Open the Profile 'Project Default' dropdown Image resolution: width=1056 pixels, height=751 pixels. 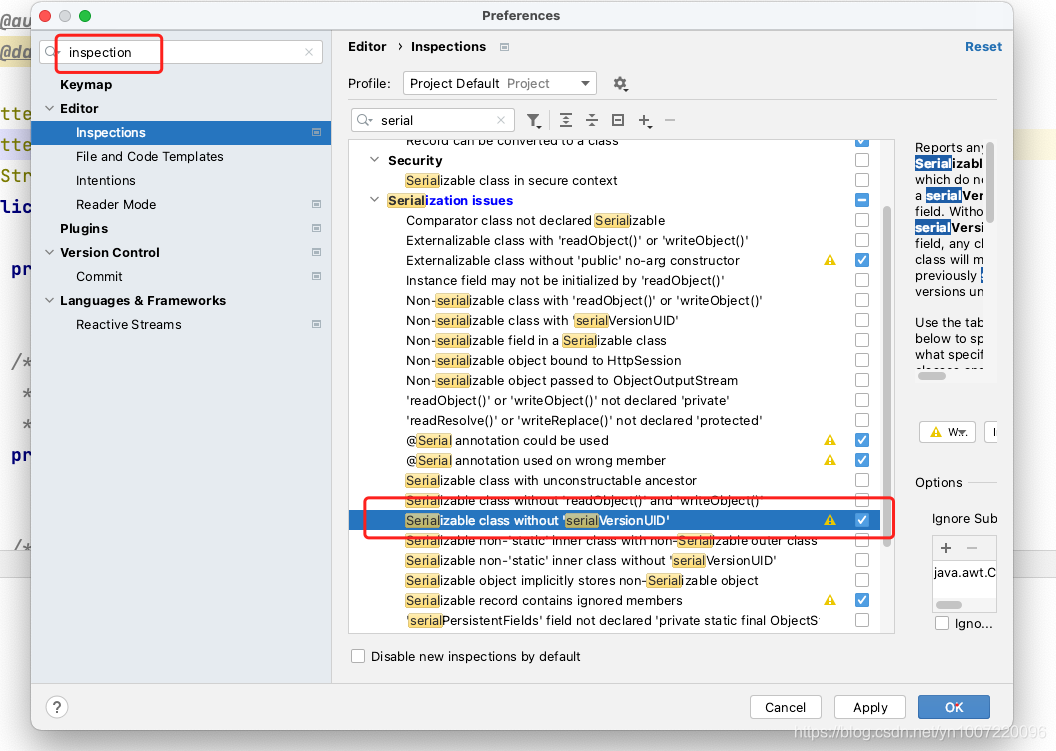pyautogui.click(x=500, y=84)
